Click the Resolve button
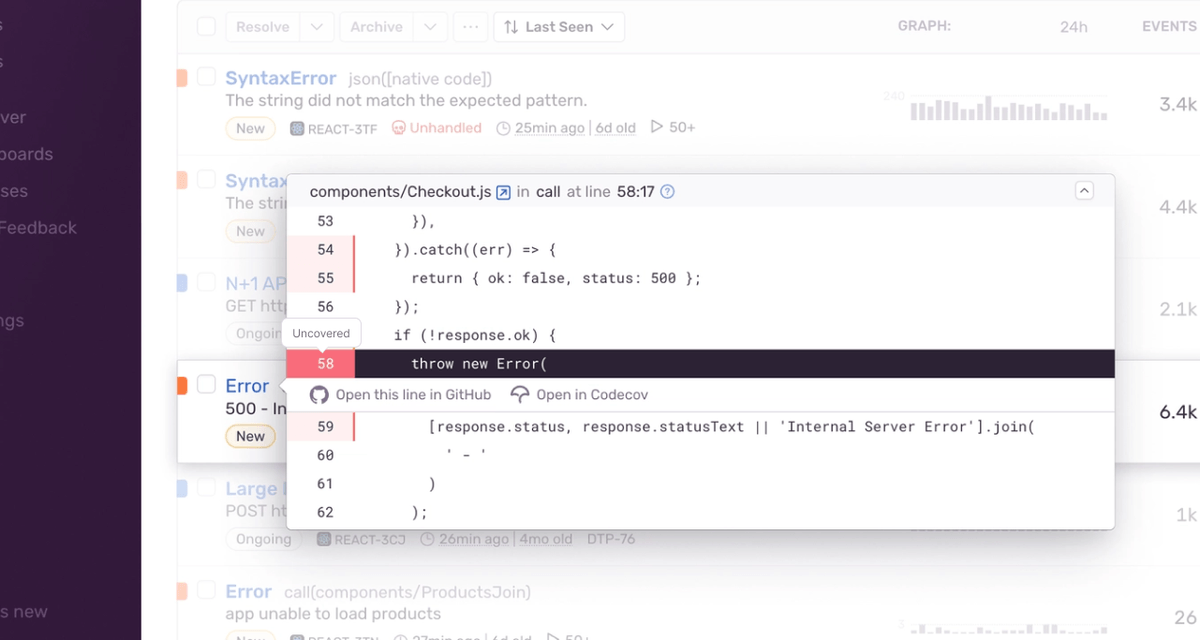The width and height of the screenshot is (1200, 640). [x=262, y=26]
